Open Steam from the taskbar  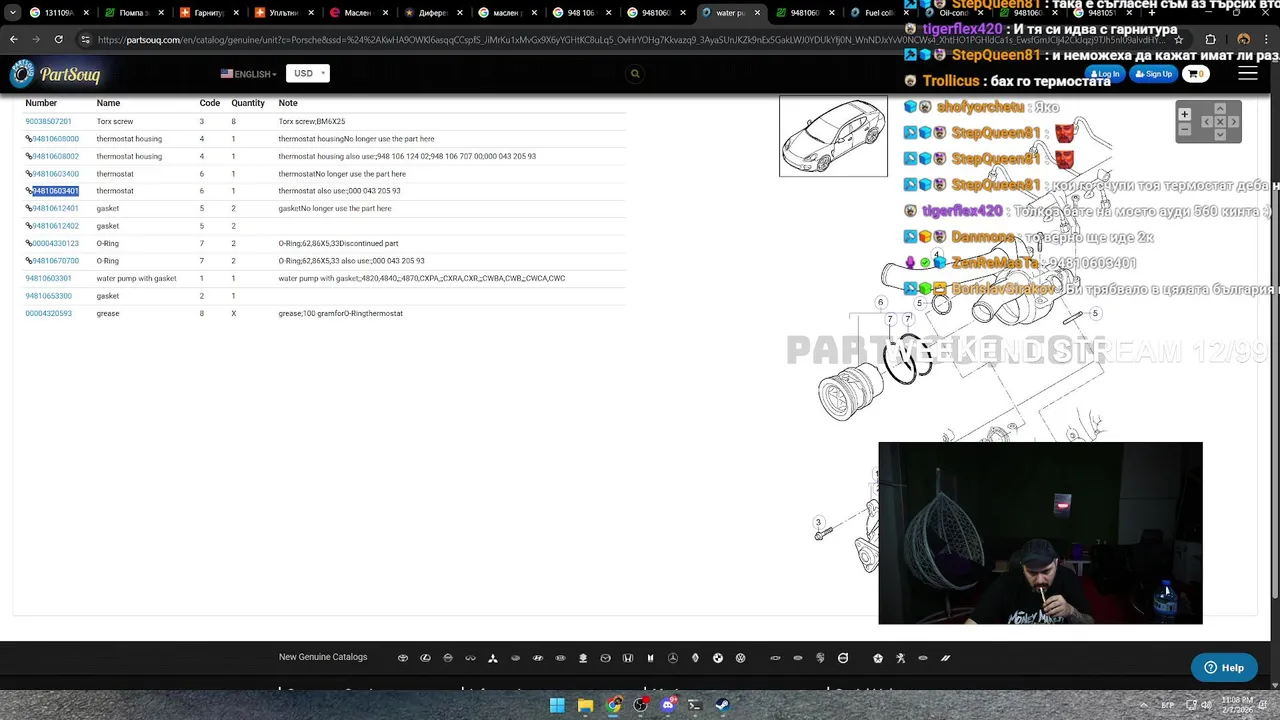[722, 705]
